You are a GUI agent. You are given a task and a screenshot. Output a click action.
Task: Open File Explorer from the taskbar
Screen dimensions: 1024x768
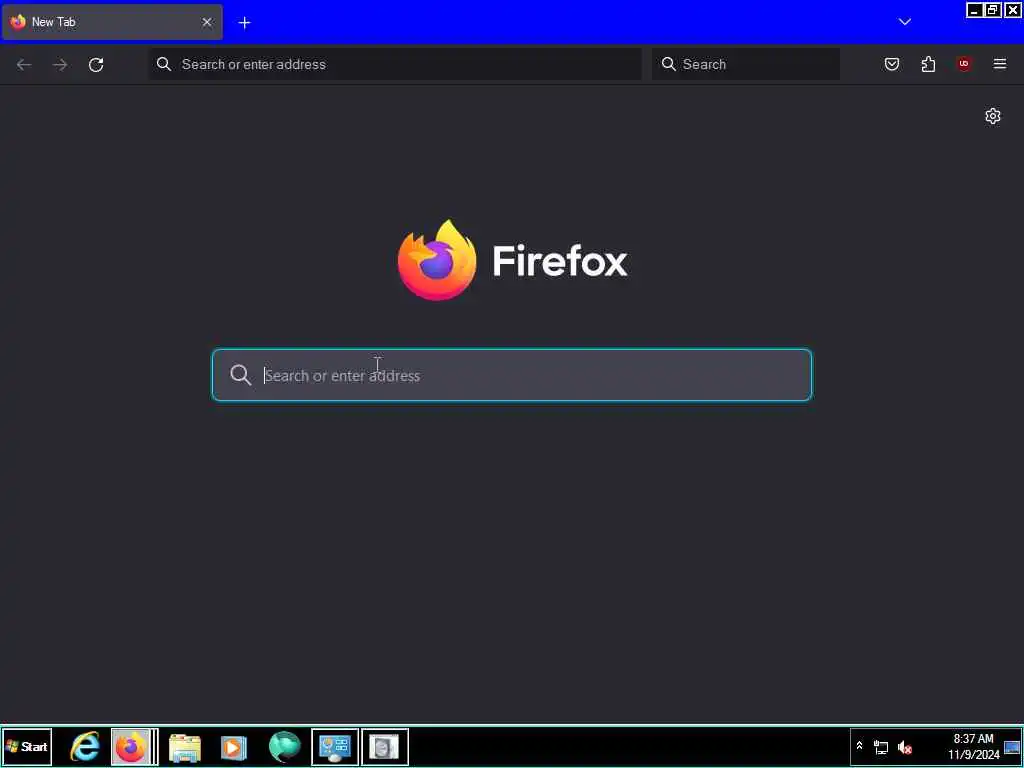[x=185, y=747]
